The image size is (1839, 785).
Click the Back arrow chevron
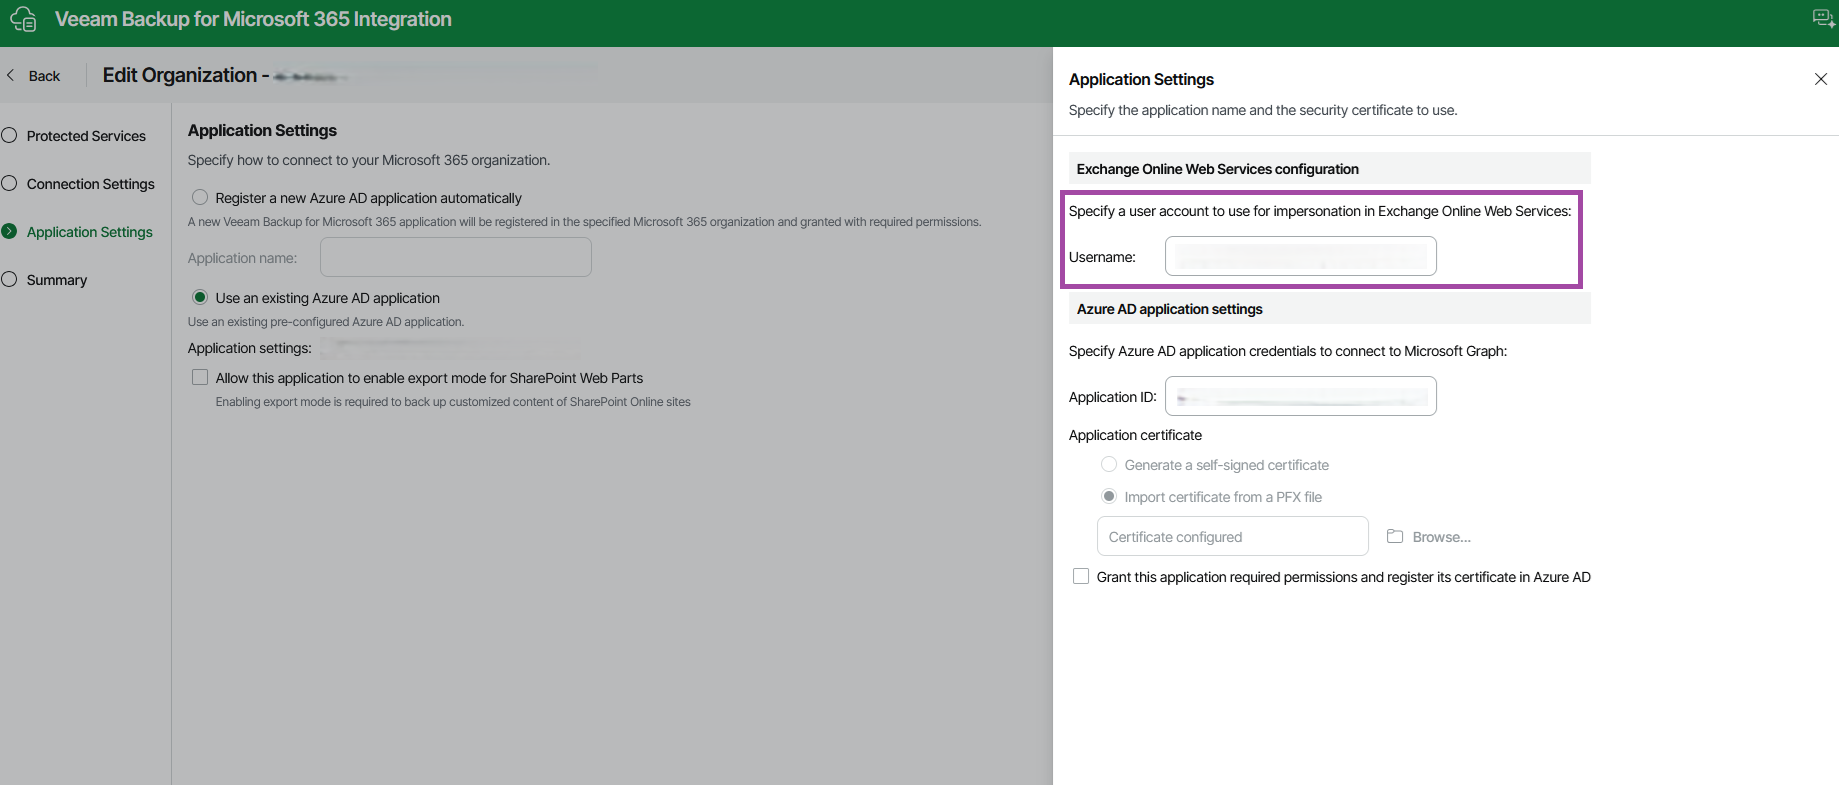click(11, 76)
